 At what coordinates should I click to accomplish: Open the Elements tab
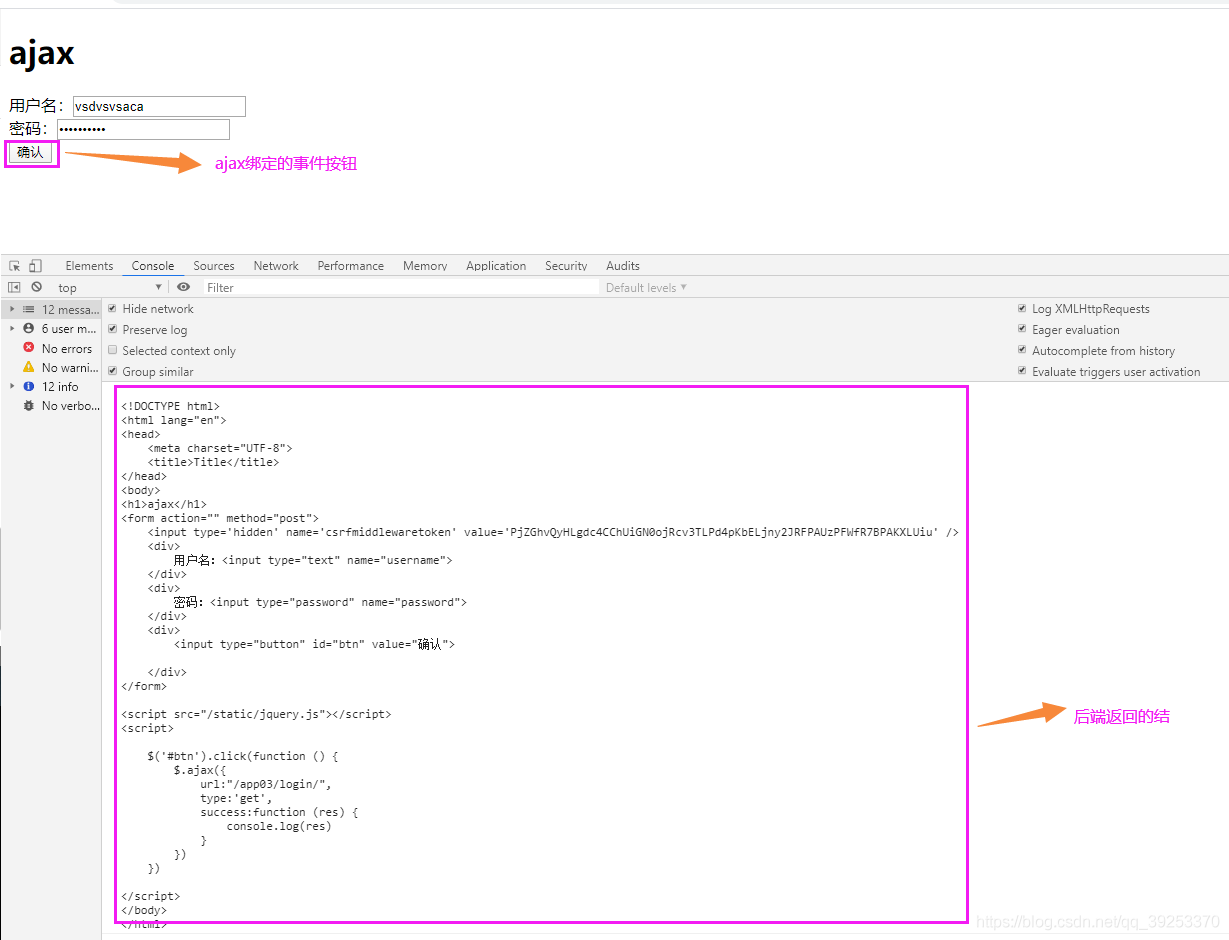(x=89, y=266)
